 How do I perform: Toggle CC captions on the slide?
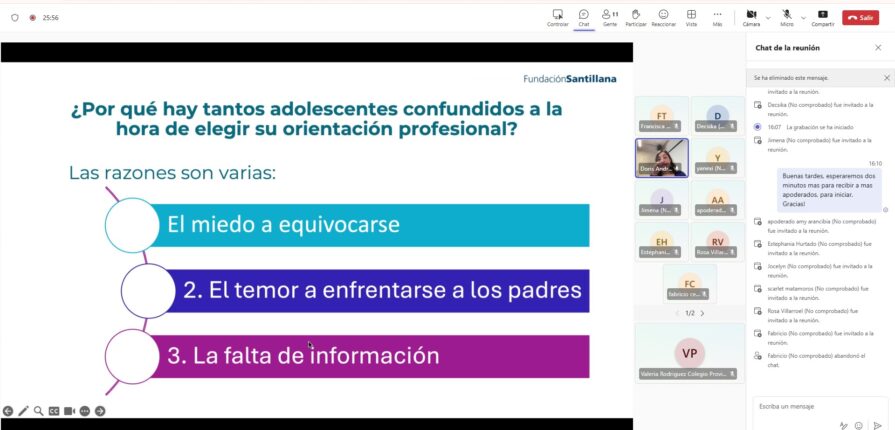click(54, 411)
